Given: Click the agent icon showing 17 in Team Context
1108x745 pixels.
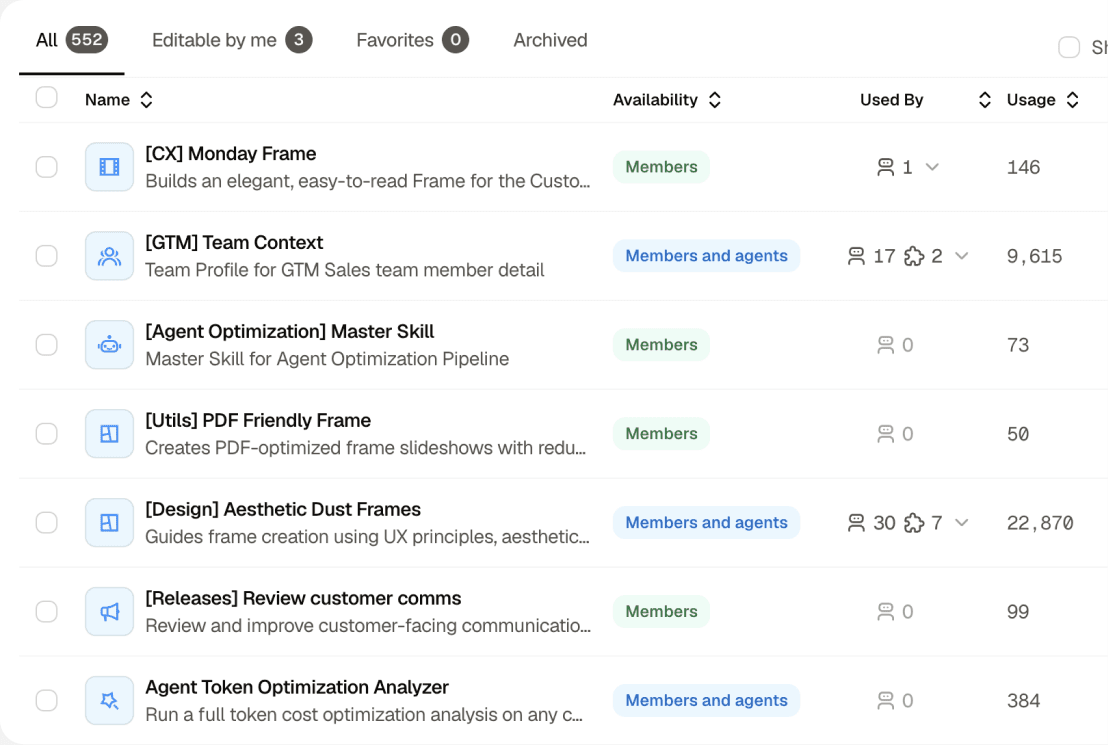Looking at the screenshot, I should coord(856,256).
